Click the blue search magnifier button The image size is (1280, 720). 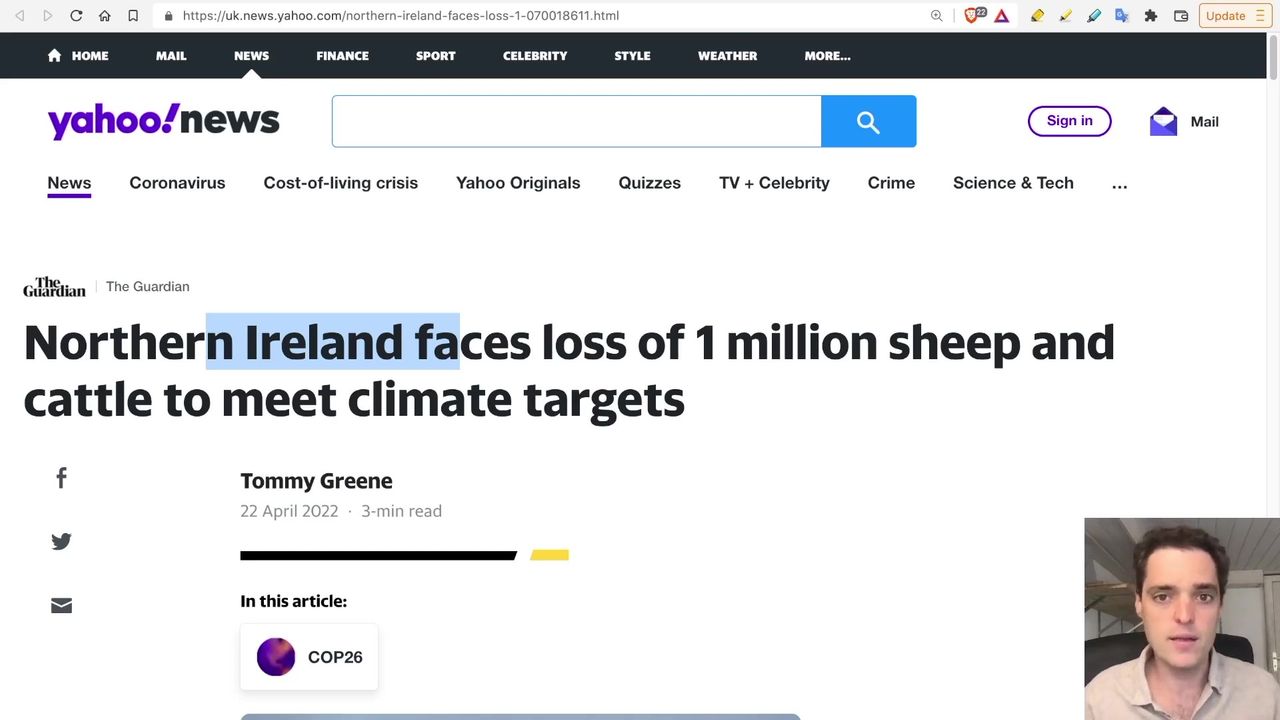coord(868,121)
